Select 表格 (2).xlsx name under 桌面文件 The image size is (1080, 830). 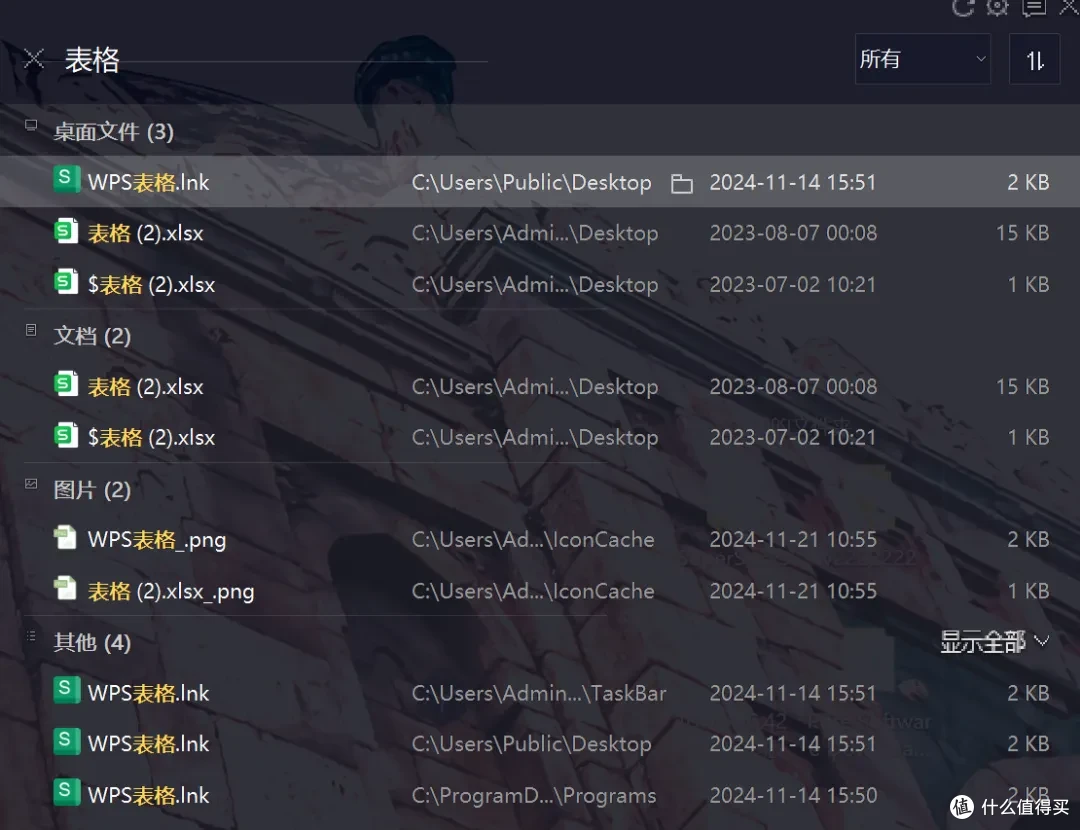[145, 234]
